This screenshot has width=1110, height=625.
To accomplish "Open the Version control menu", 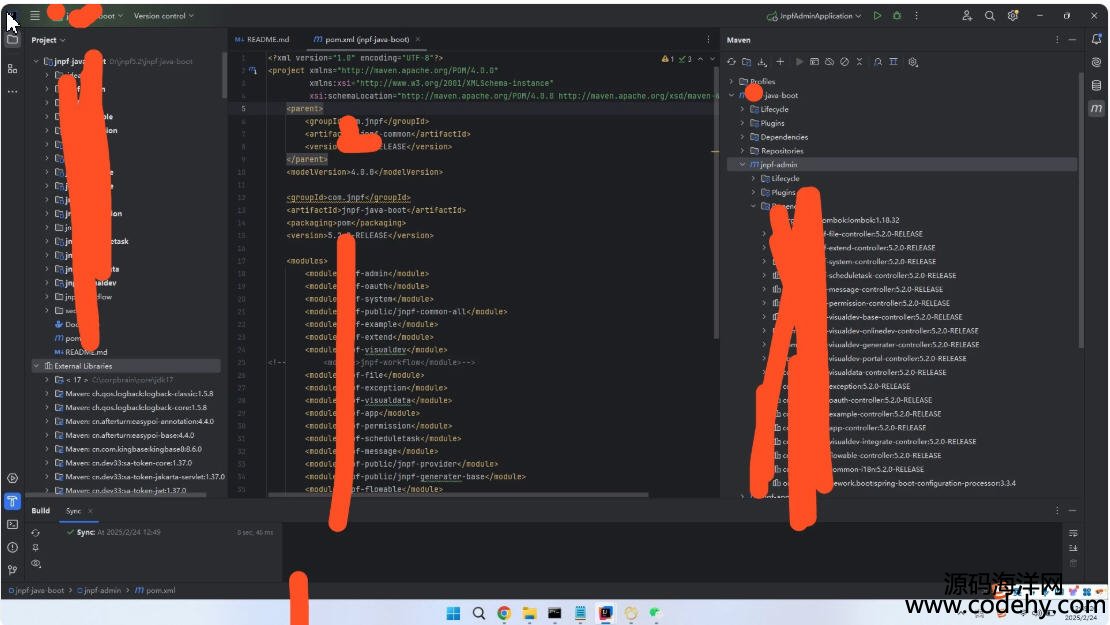I will [164, 16].
